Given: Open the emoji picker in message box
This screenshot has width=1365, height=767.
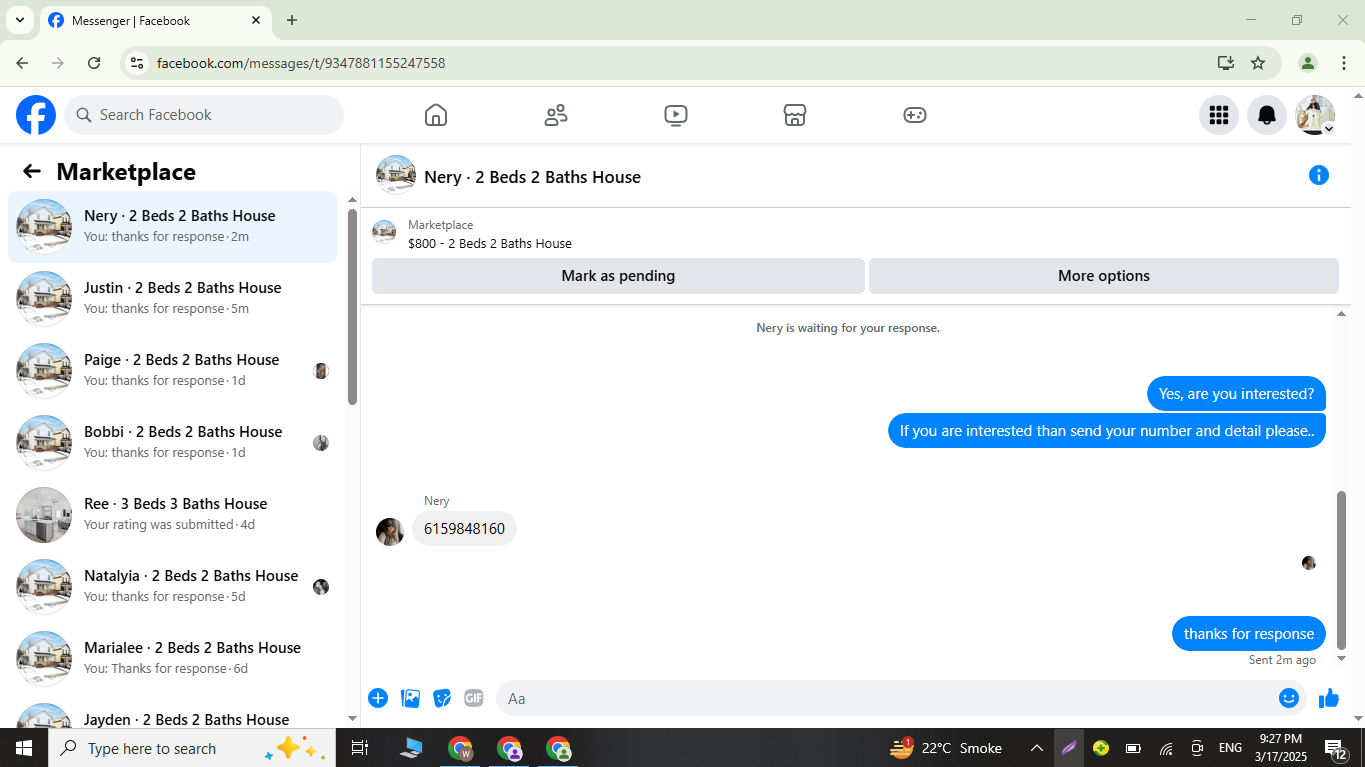Looking at the screenshot, I should click(x=1289, y=698).
